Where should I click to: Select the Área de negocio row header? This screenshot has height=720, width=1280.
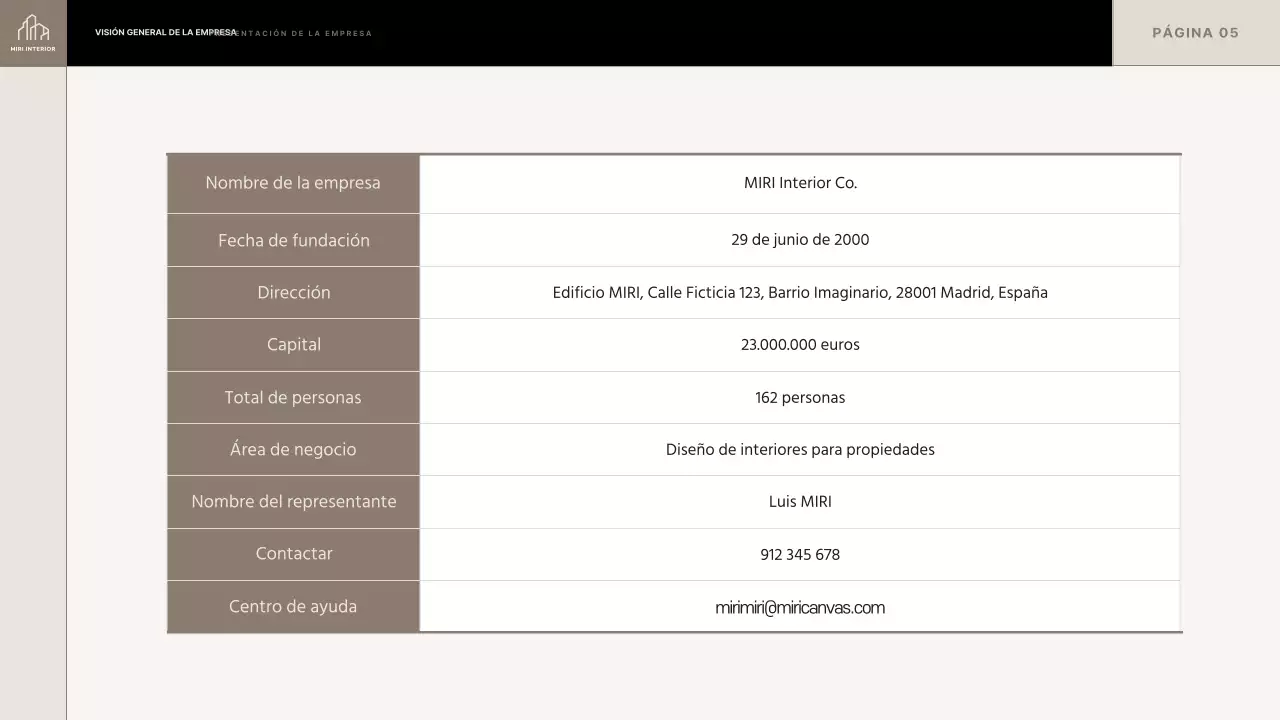point(293,449)
